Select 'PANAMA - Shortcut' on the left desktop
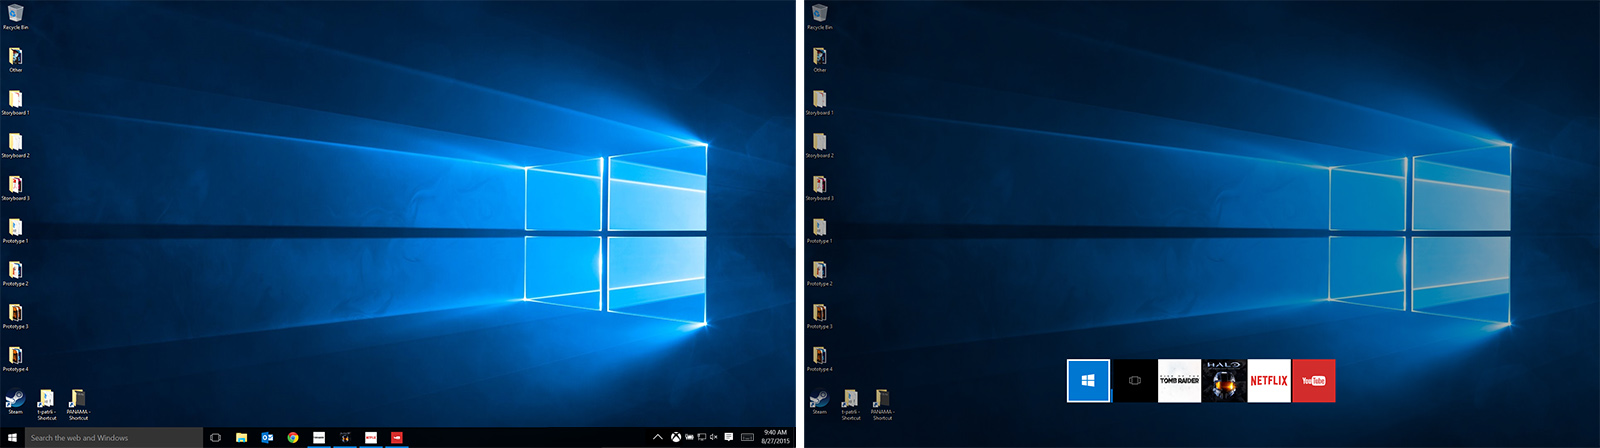The width and height of the screenshot is (1600, 448). pos(78,405)
